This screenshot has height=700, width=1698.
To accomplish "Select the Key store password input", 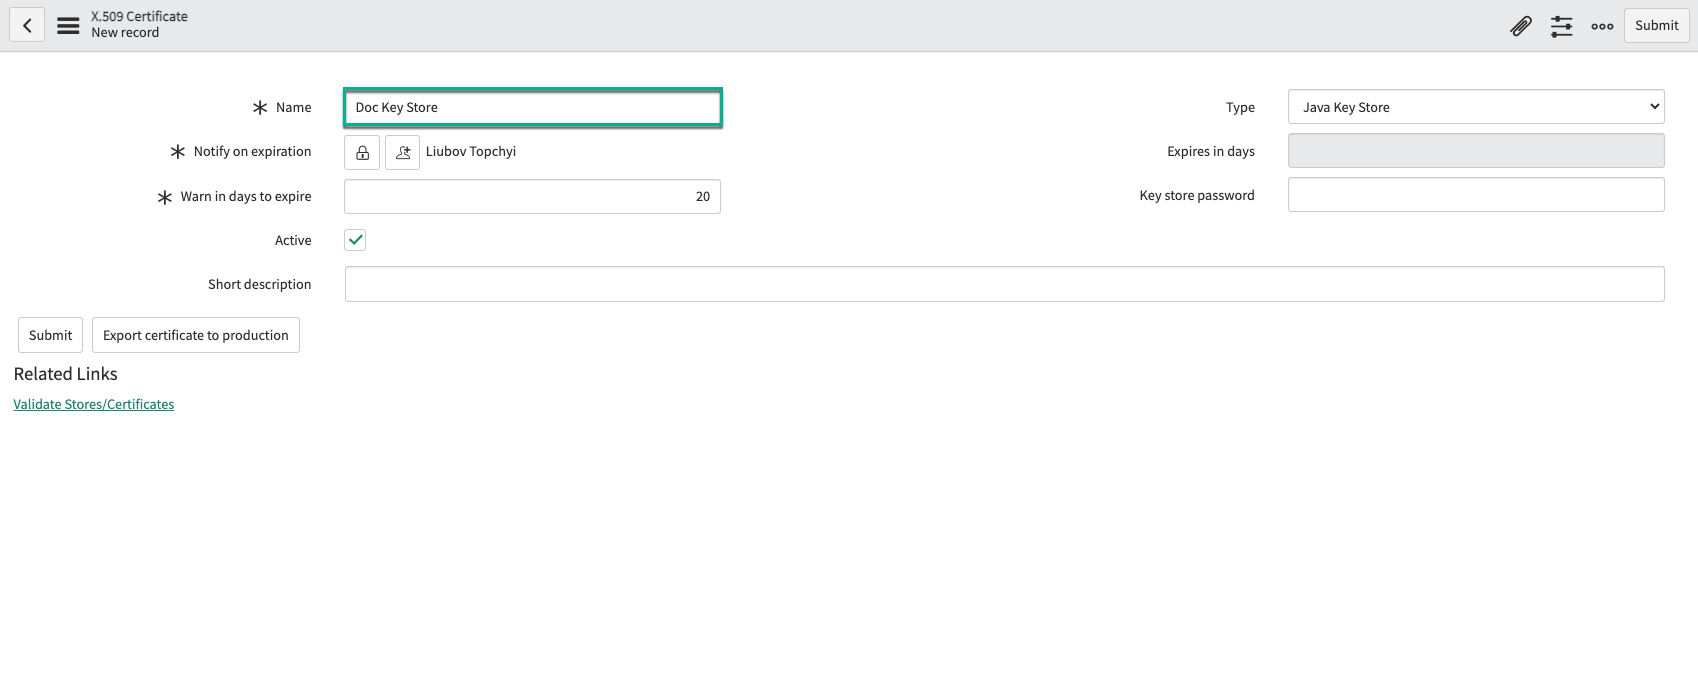I will pyautogui.click(x=1475, y=195).
